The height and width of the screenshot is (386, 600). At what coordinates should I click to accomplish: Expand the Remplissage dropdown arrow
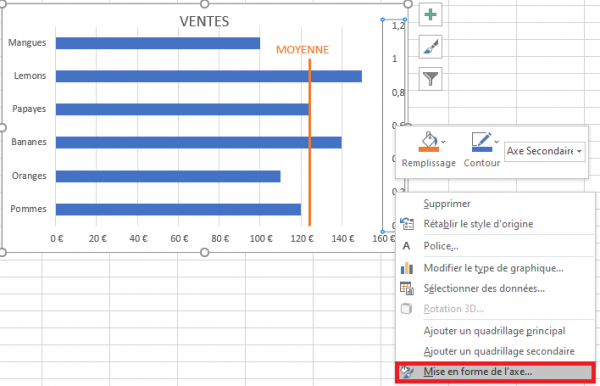click(443, 142)
